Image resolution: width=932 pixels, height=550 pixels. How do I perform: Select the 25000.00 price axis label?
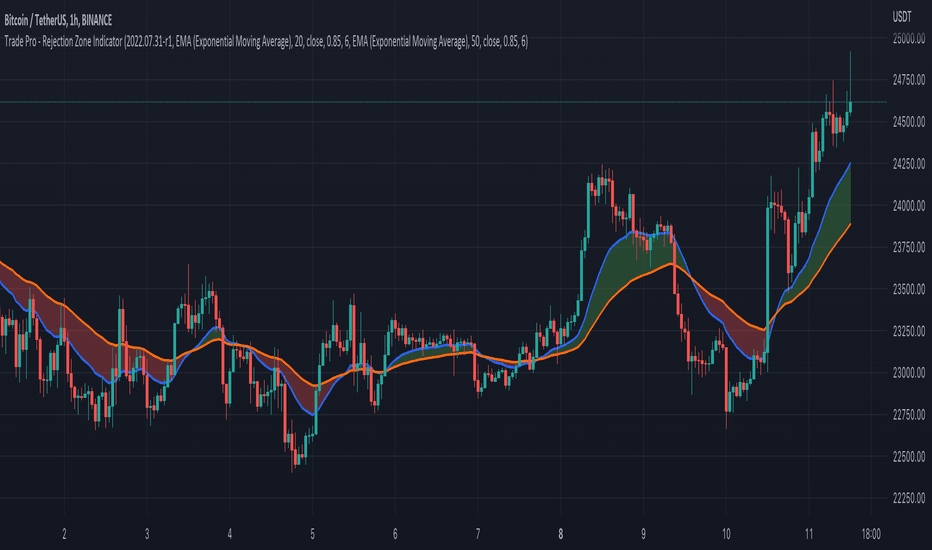(908, 39)
